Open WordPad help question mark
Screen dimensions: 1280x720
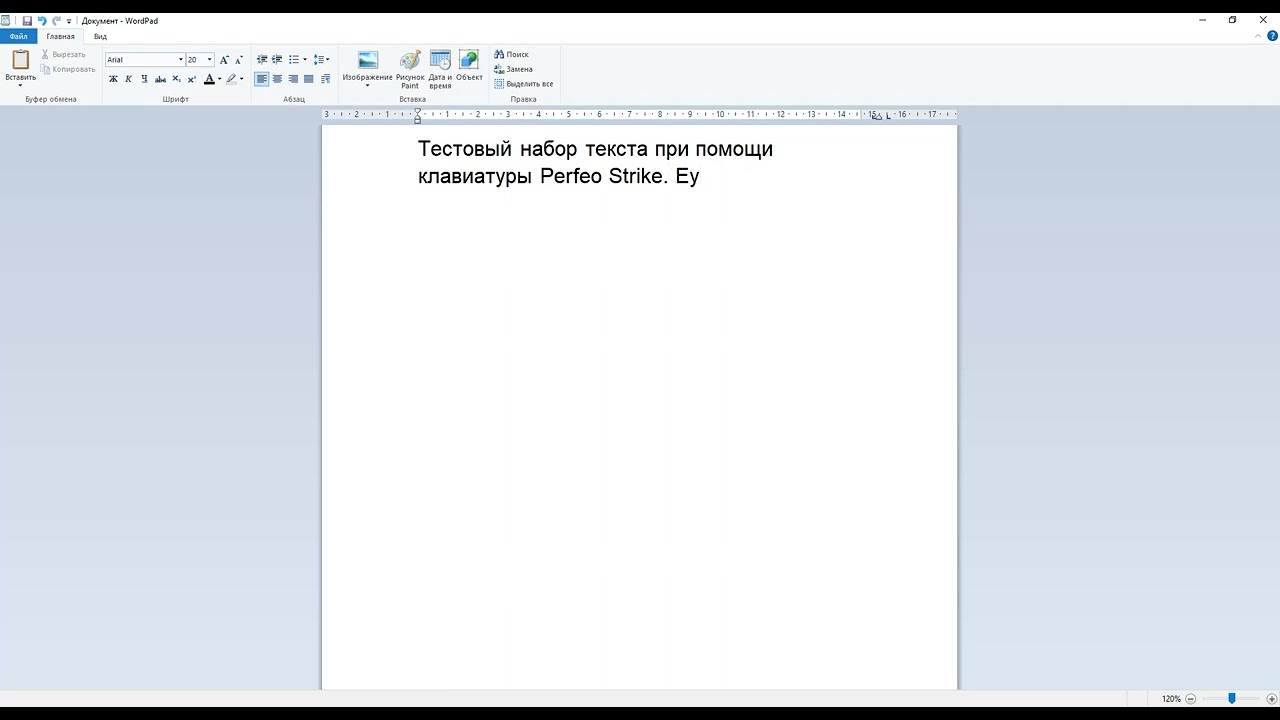(x=1272, y=36)
